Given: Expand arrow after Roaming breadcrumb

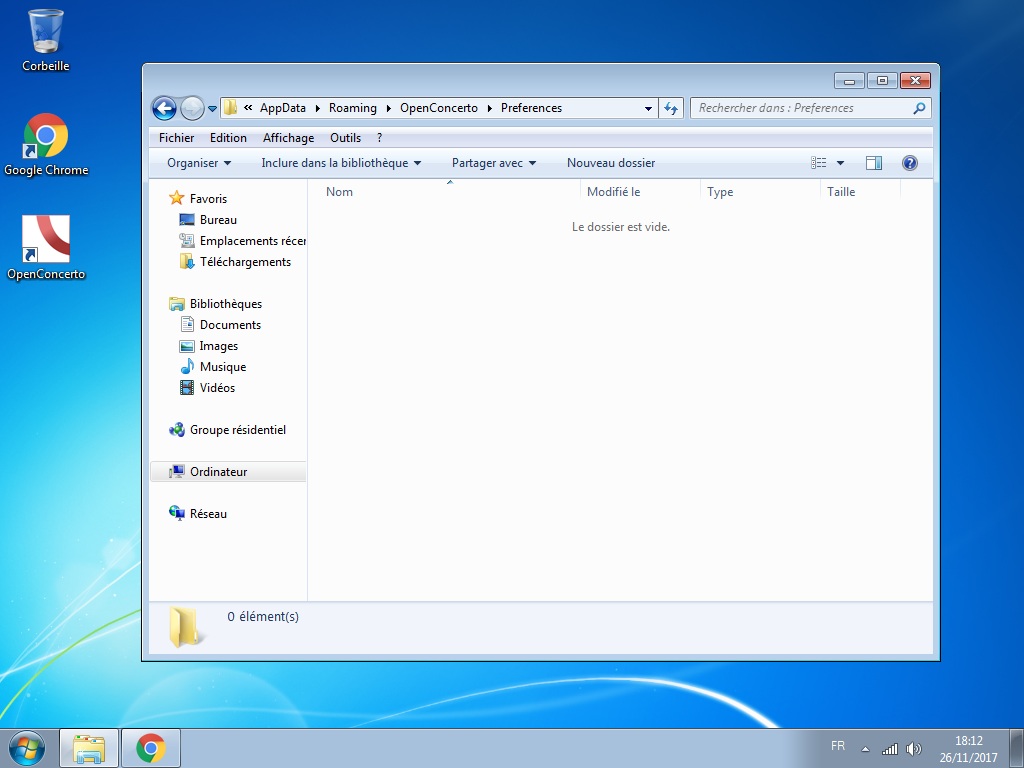Looking at the screenshot, I should coord(389,108).
